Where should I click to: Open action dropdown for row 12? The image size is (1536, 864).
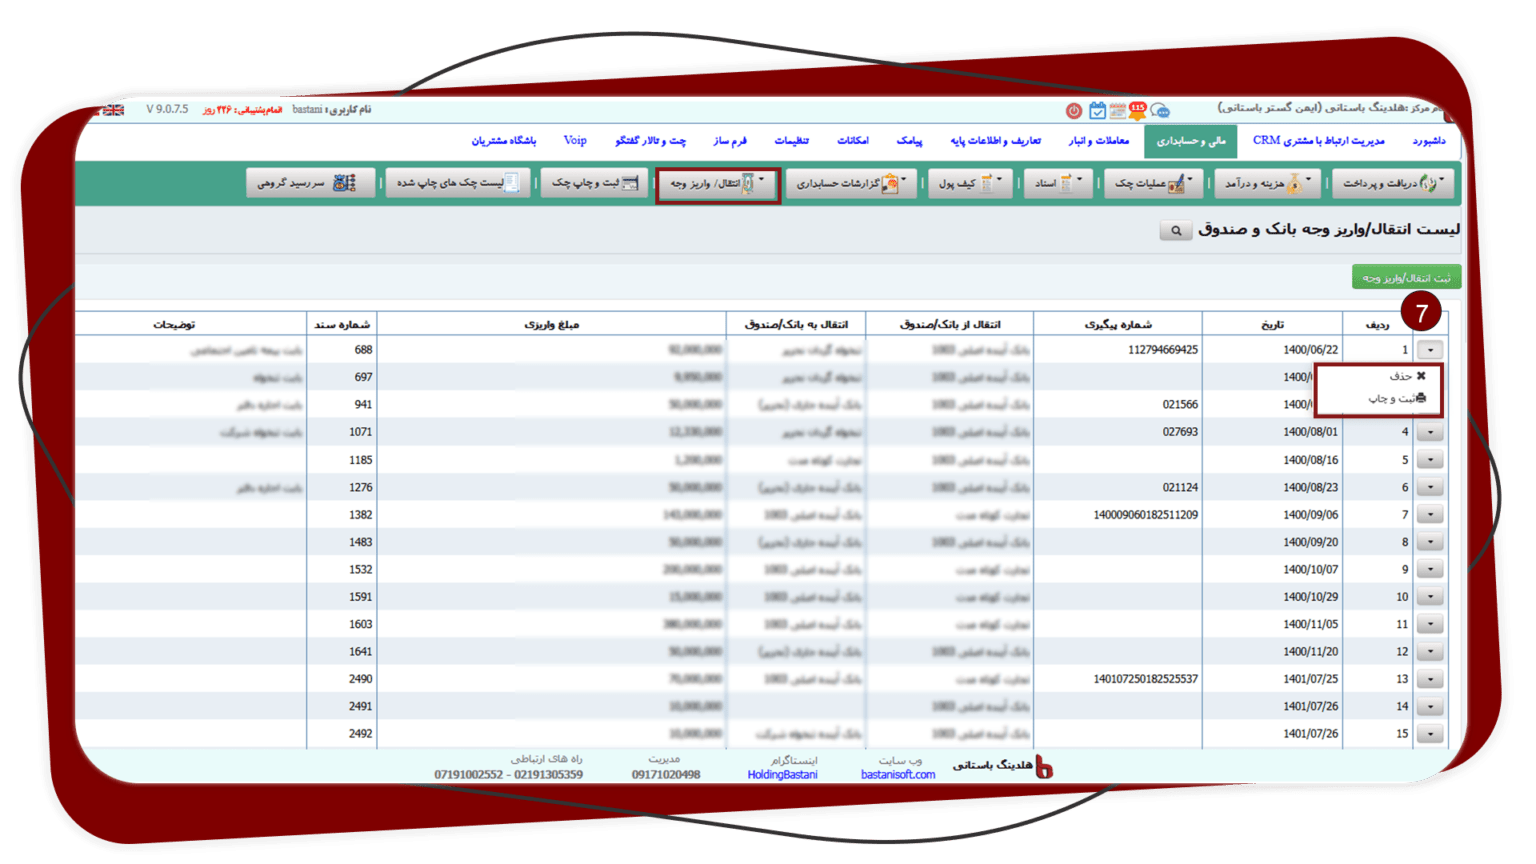[1430, 652]
